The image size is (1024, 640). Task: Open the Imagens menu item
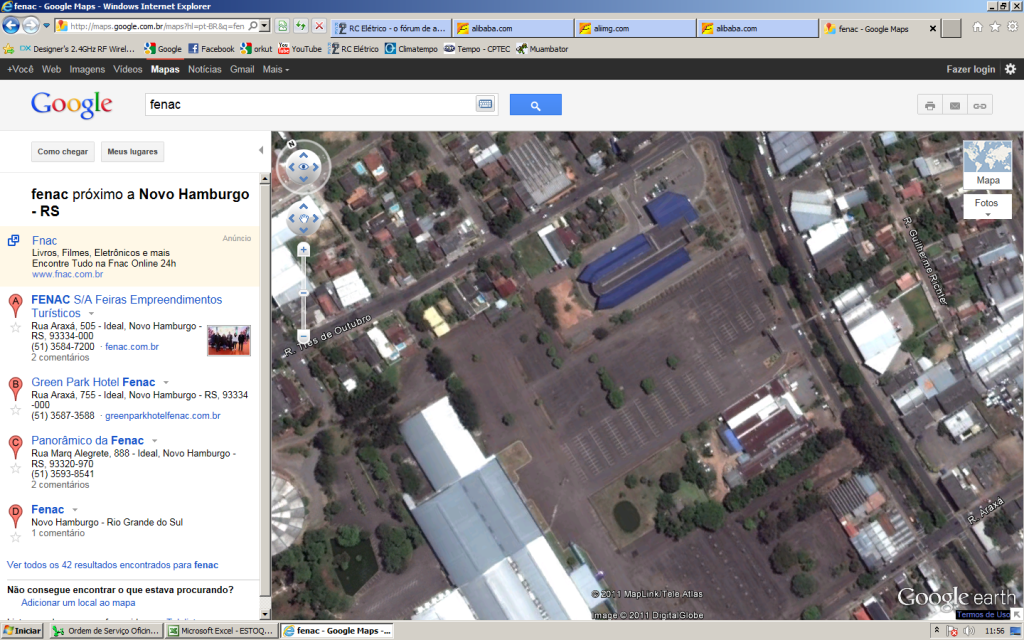87,69
